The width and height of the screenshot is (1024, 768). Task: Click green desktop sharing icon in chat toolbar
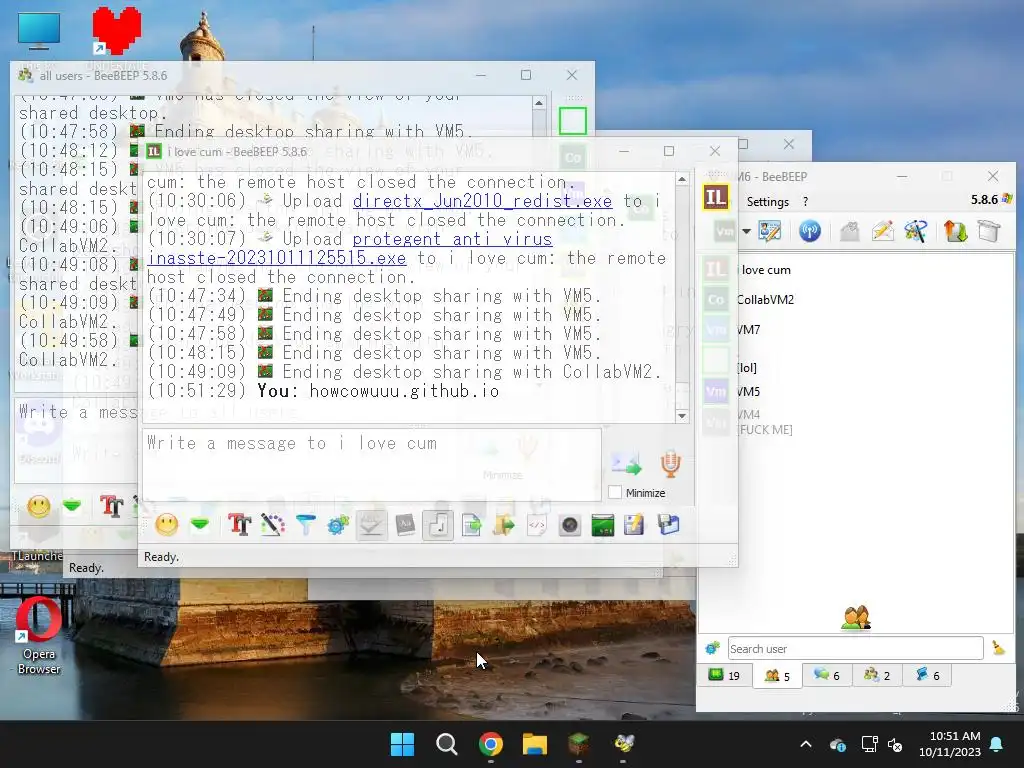(602, 525)
